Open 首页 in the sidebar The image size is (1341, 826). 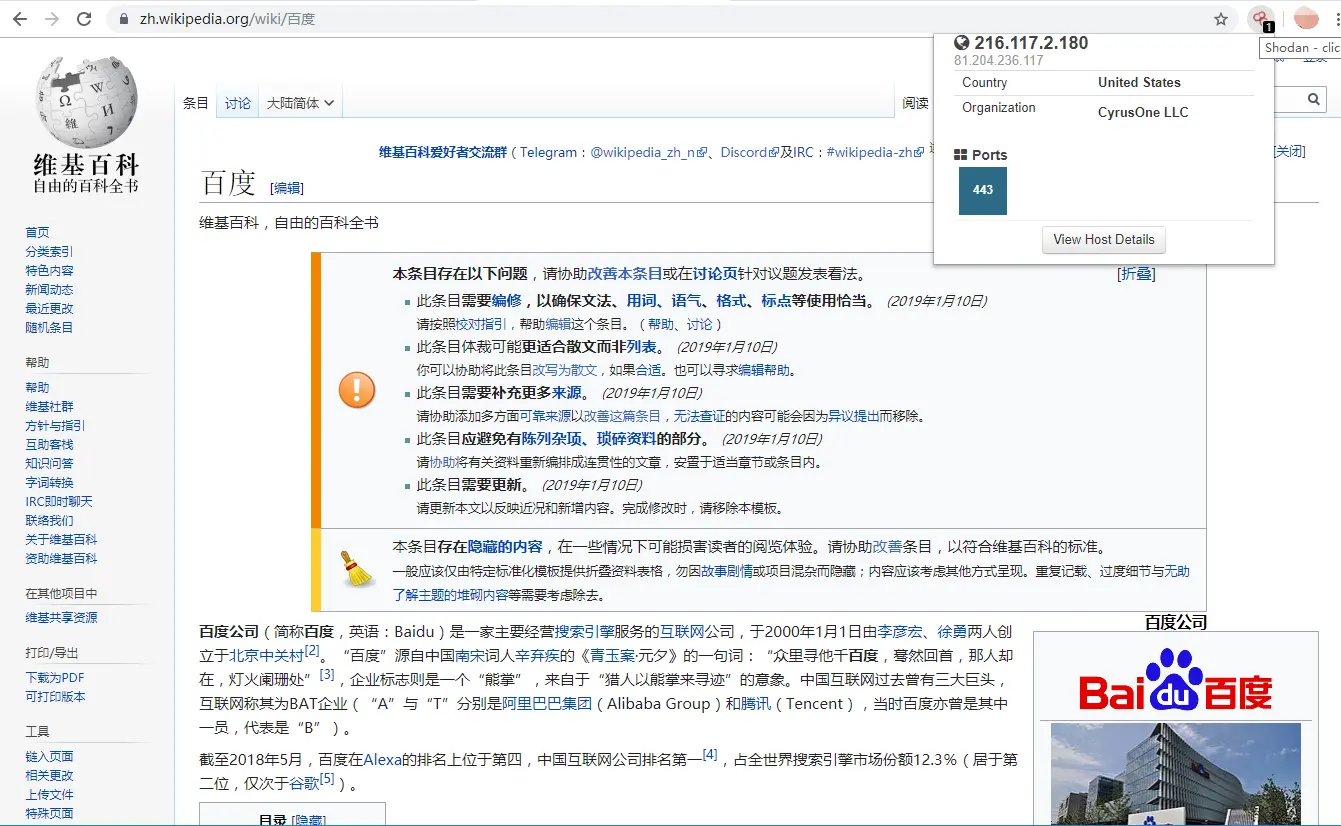coord(37,232)
